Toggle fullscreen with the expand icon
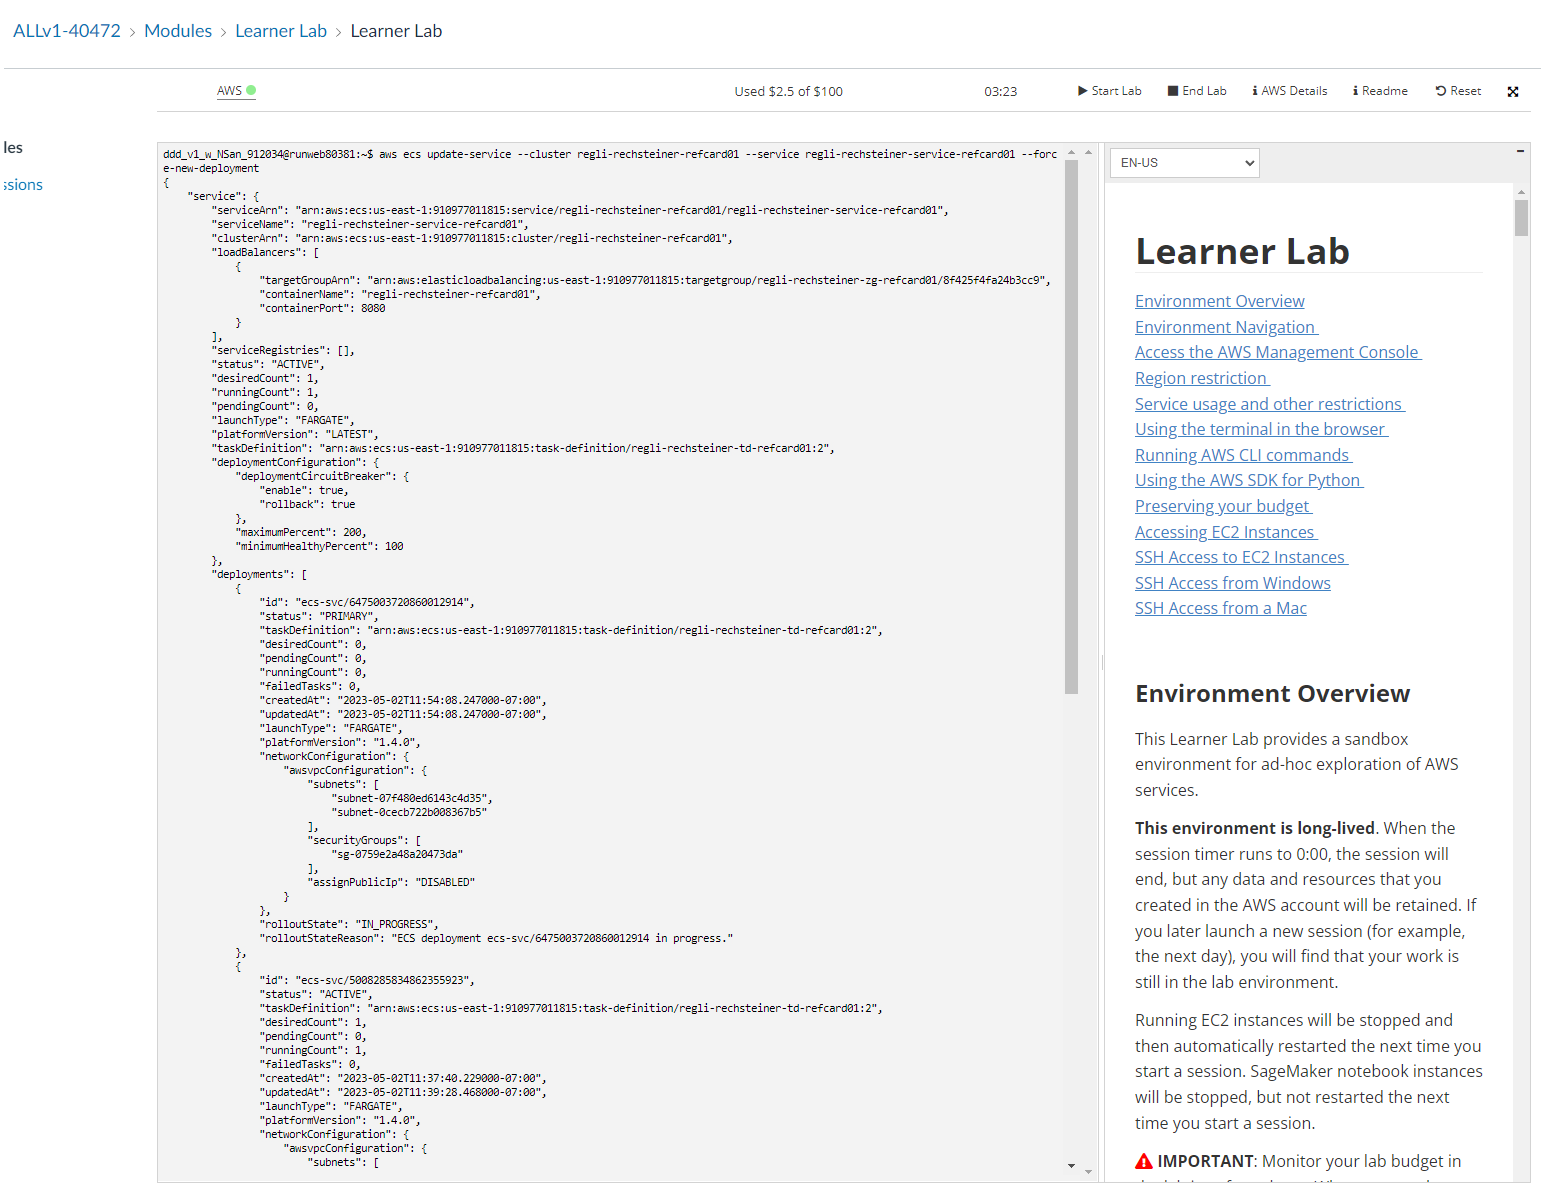1547x1202 pixels. pos(1513,92)
